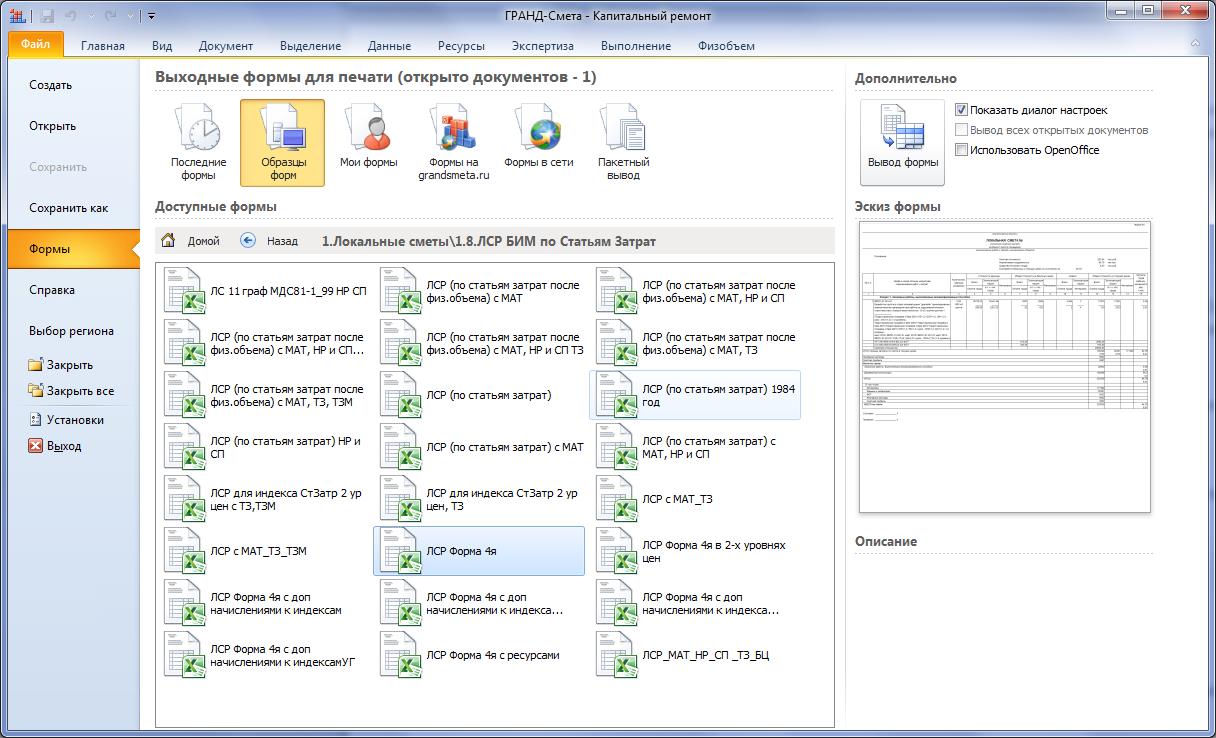Screen dimensions: 1216x738
Task: Open the Файл tab
Action: 35,45
